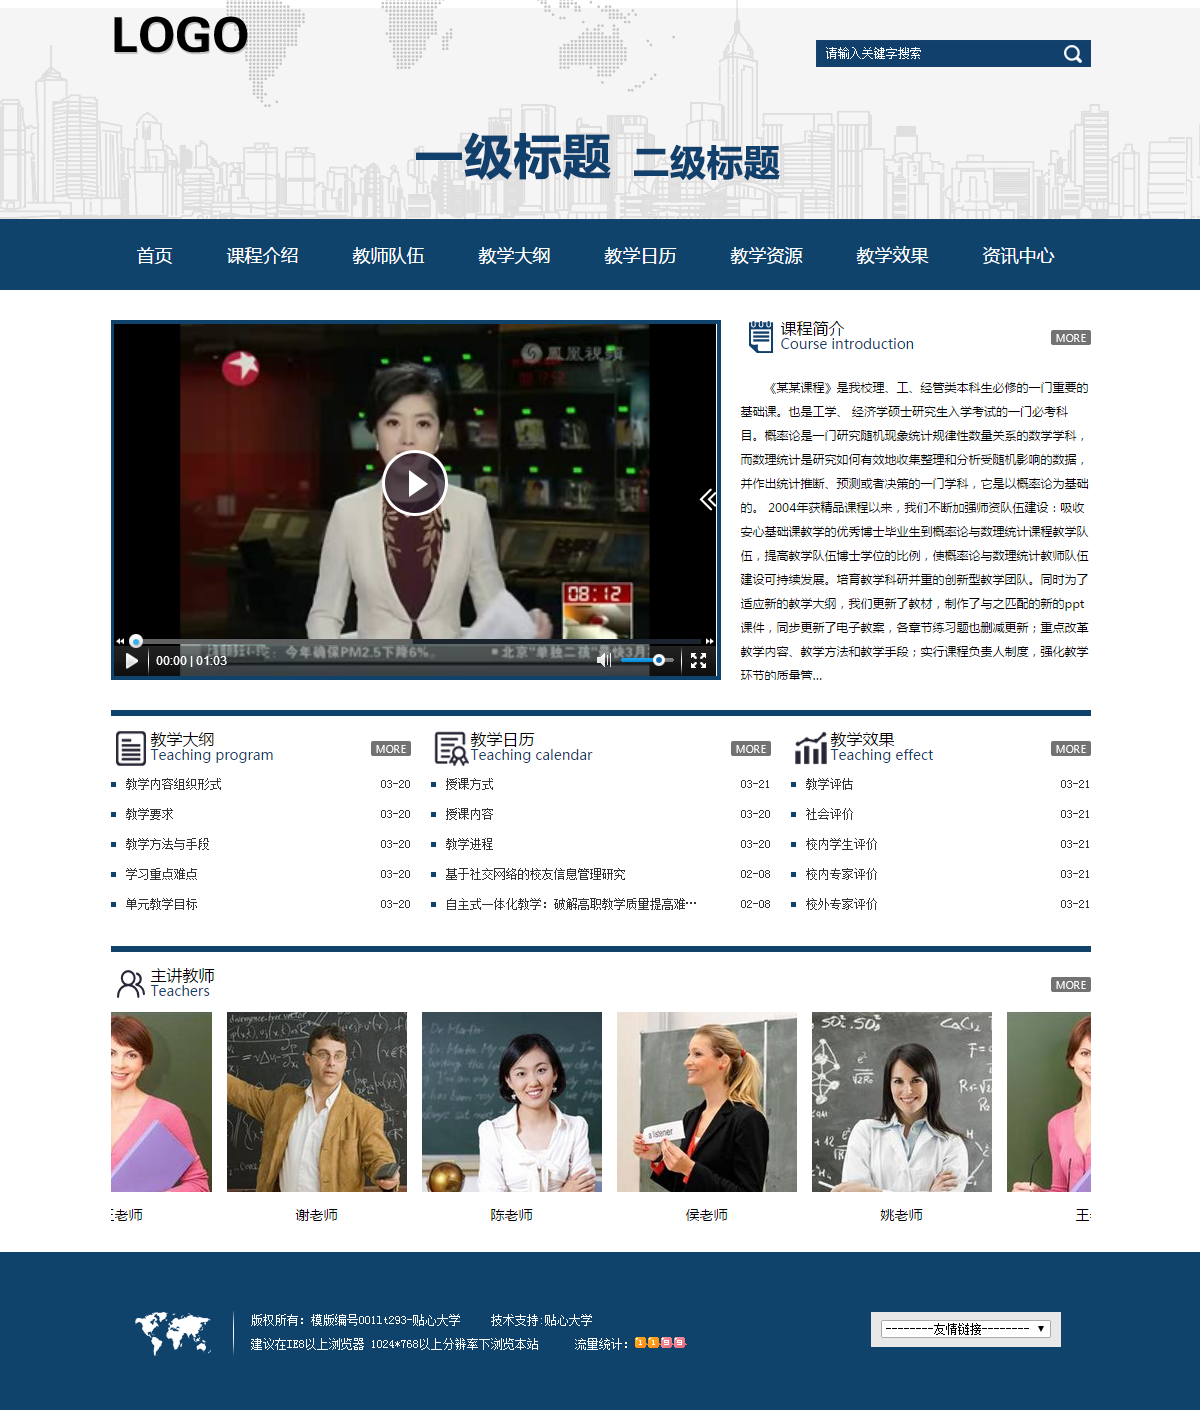Click the video progress bar handle
Screen dimensions: 1200x1410
(x=136, y=641)
